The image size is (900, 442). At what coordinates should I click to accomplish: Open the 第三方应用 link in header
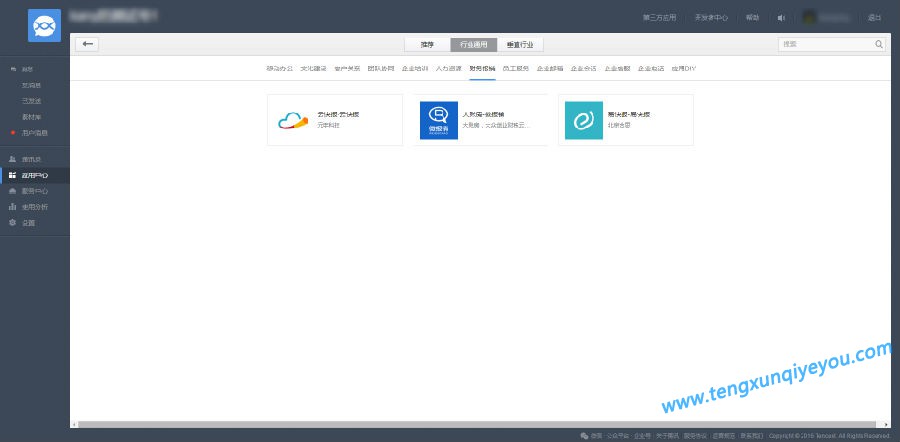[660, 18]
